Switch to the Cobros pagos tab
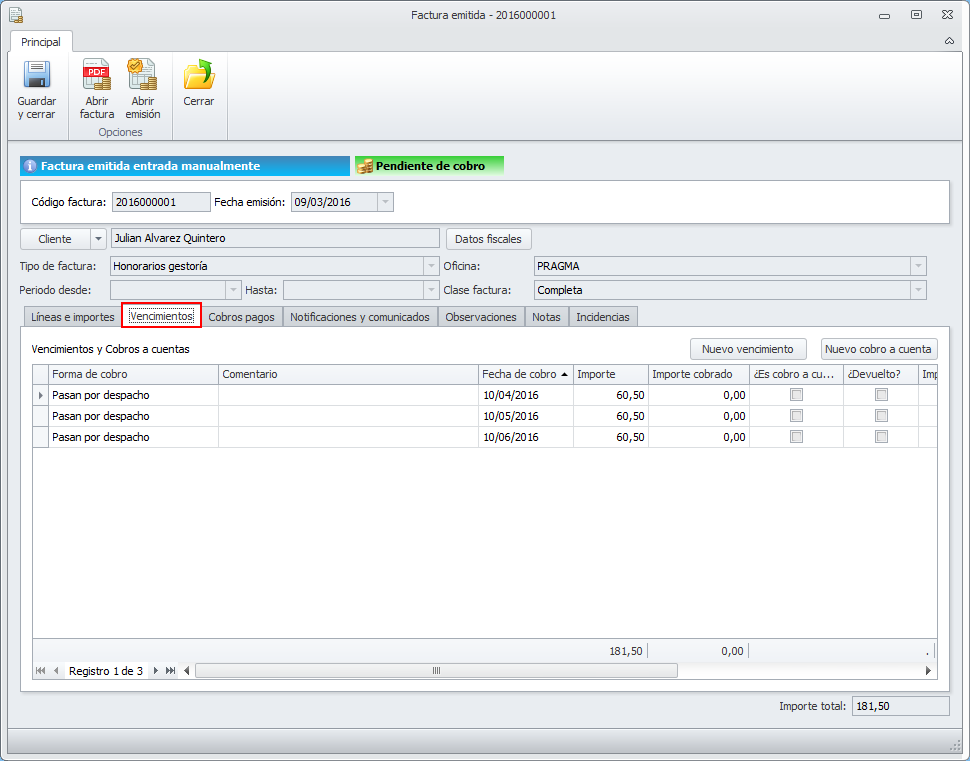The height and width of the screenshot is (761, 970). point(241,317)
